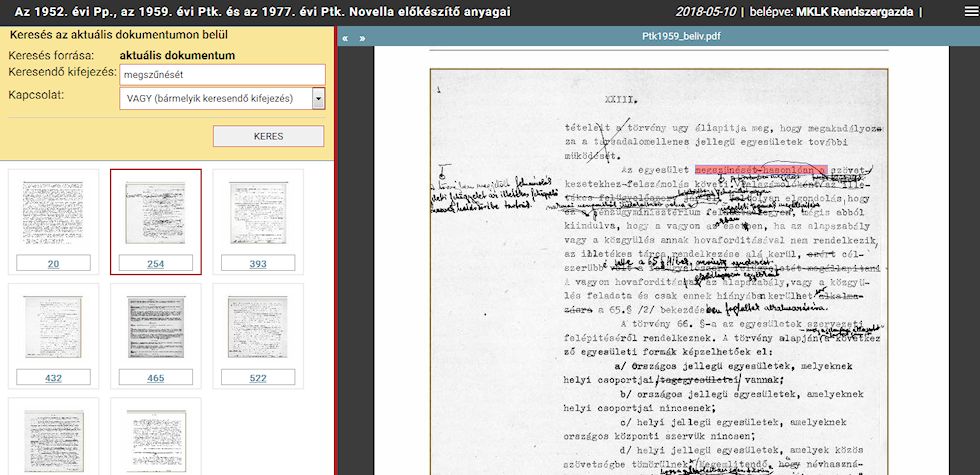Open page 254 link
980x475 pixels.
pyautogui.click(x=156, y=264)
